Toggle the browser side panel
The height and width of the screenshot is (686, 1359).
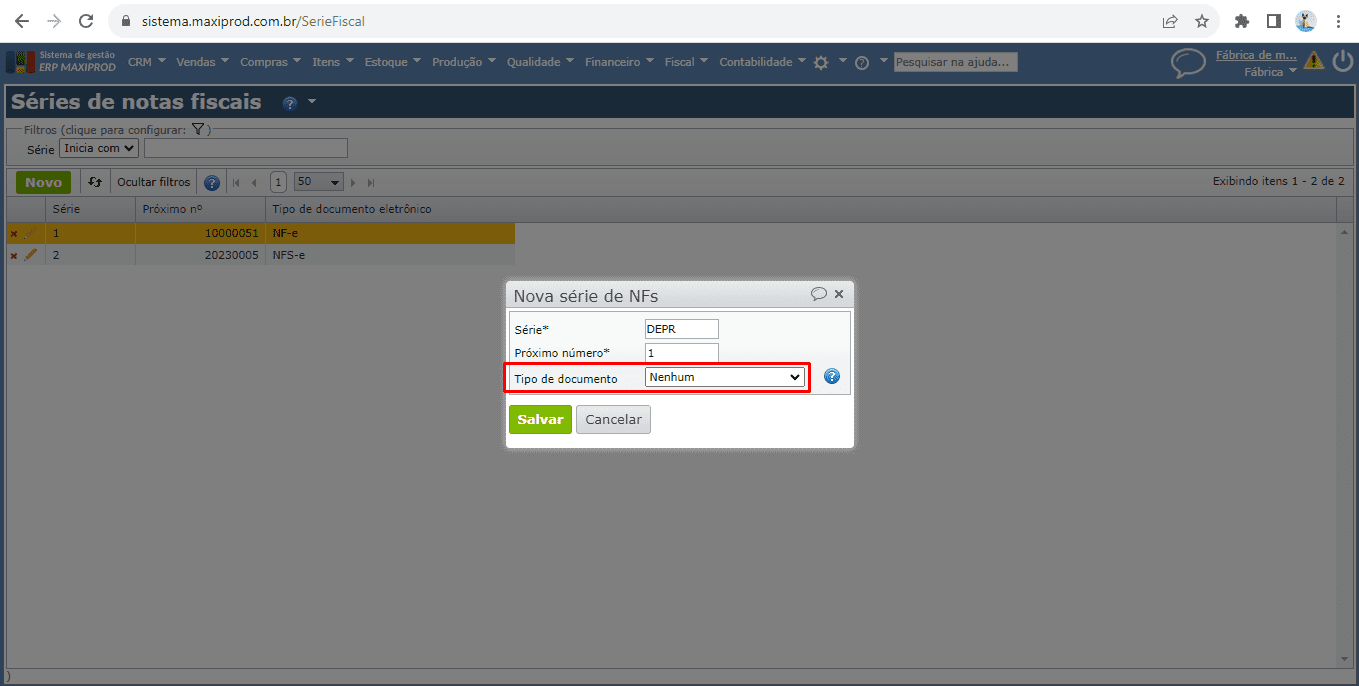pos(1274,21)
